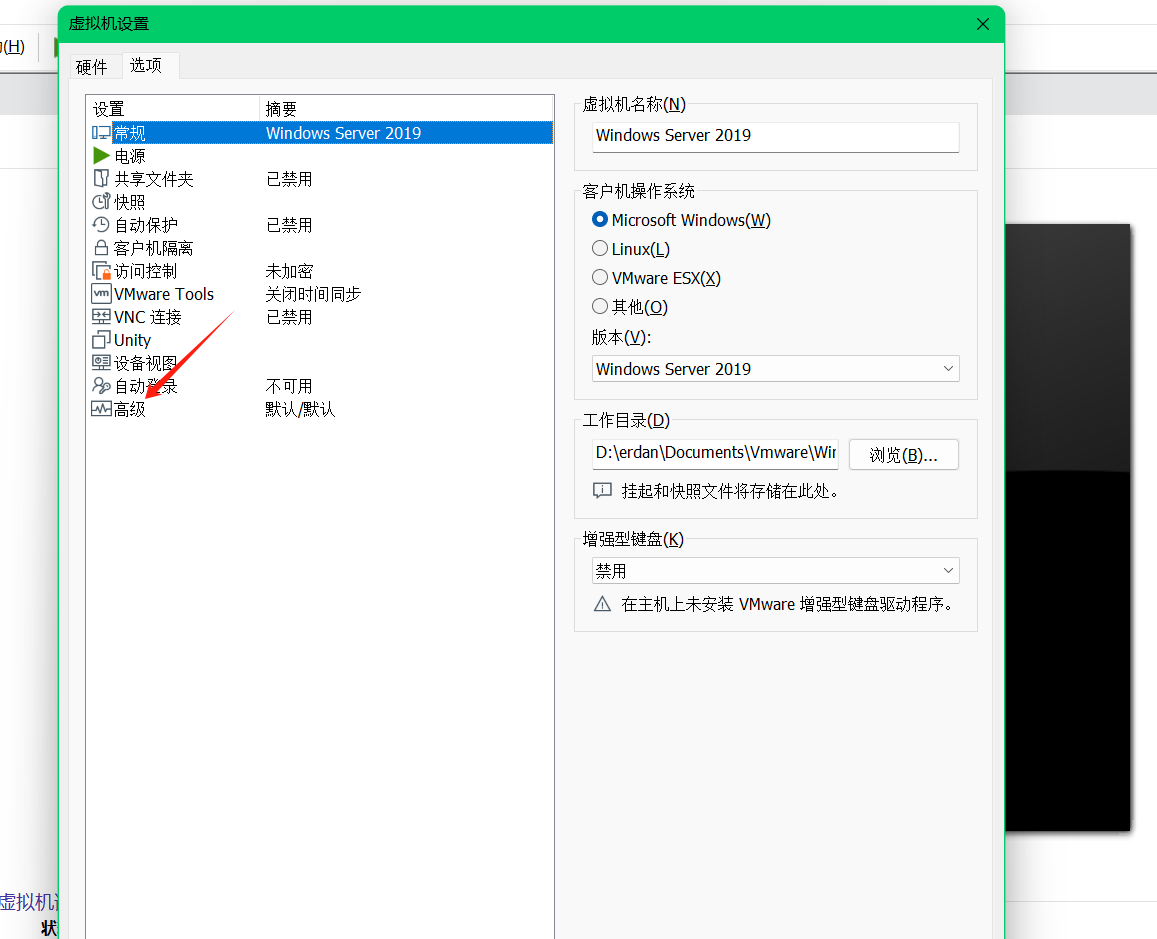The height and width of the screenshot is (939, 1157).
Task: Click the 虚拟机名称 text field
Action: click(x=776, y=136)
